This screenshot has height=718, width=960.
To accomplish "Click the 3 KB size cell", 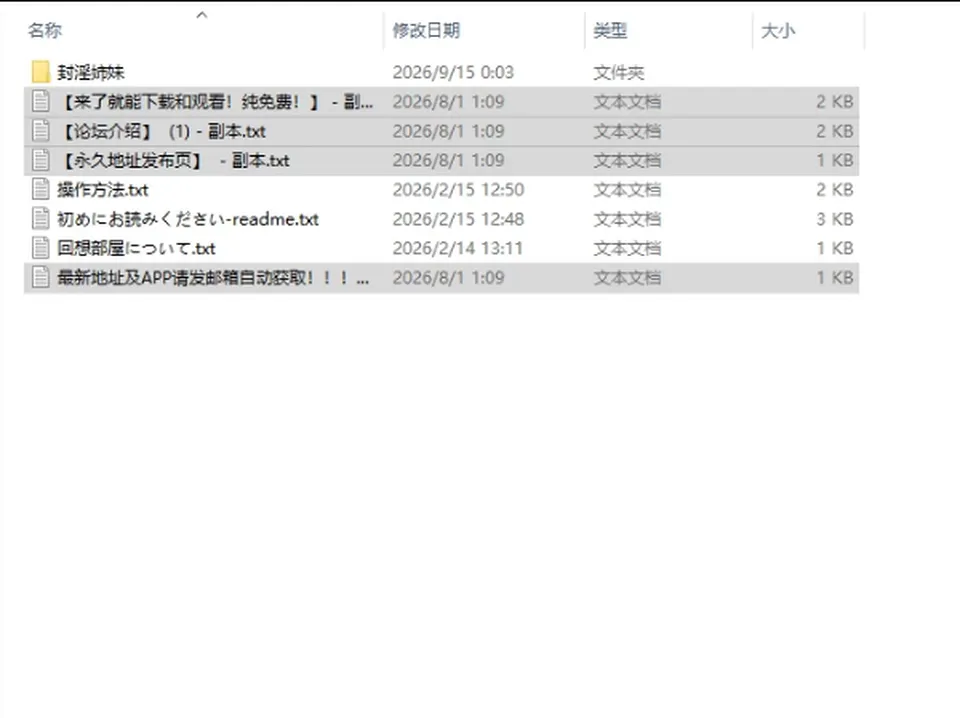I will (834, 219).
